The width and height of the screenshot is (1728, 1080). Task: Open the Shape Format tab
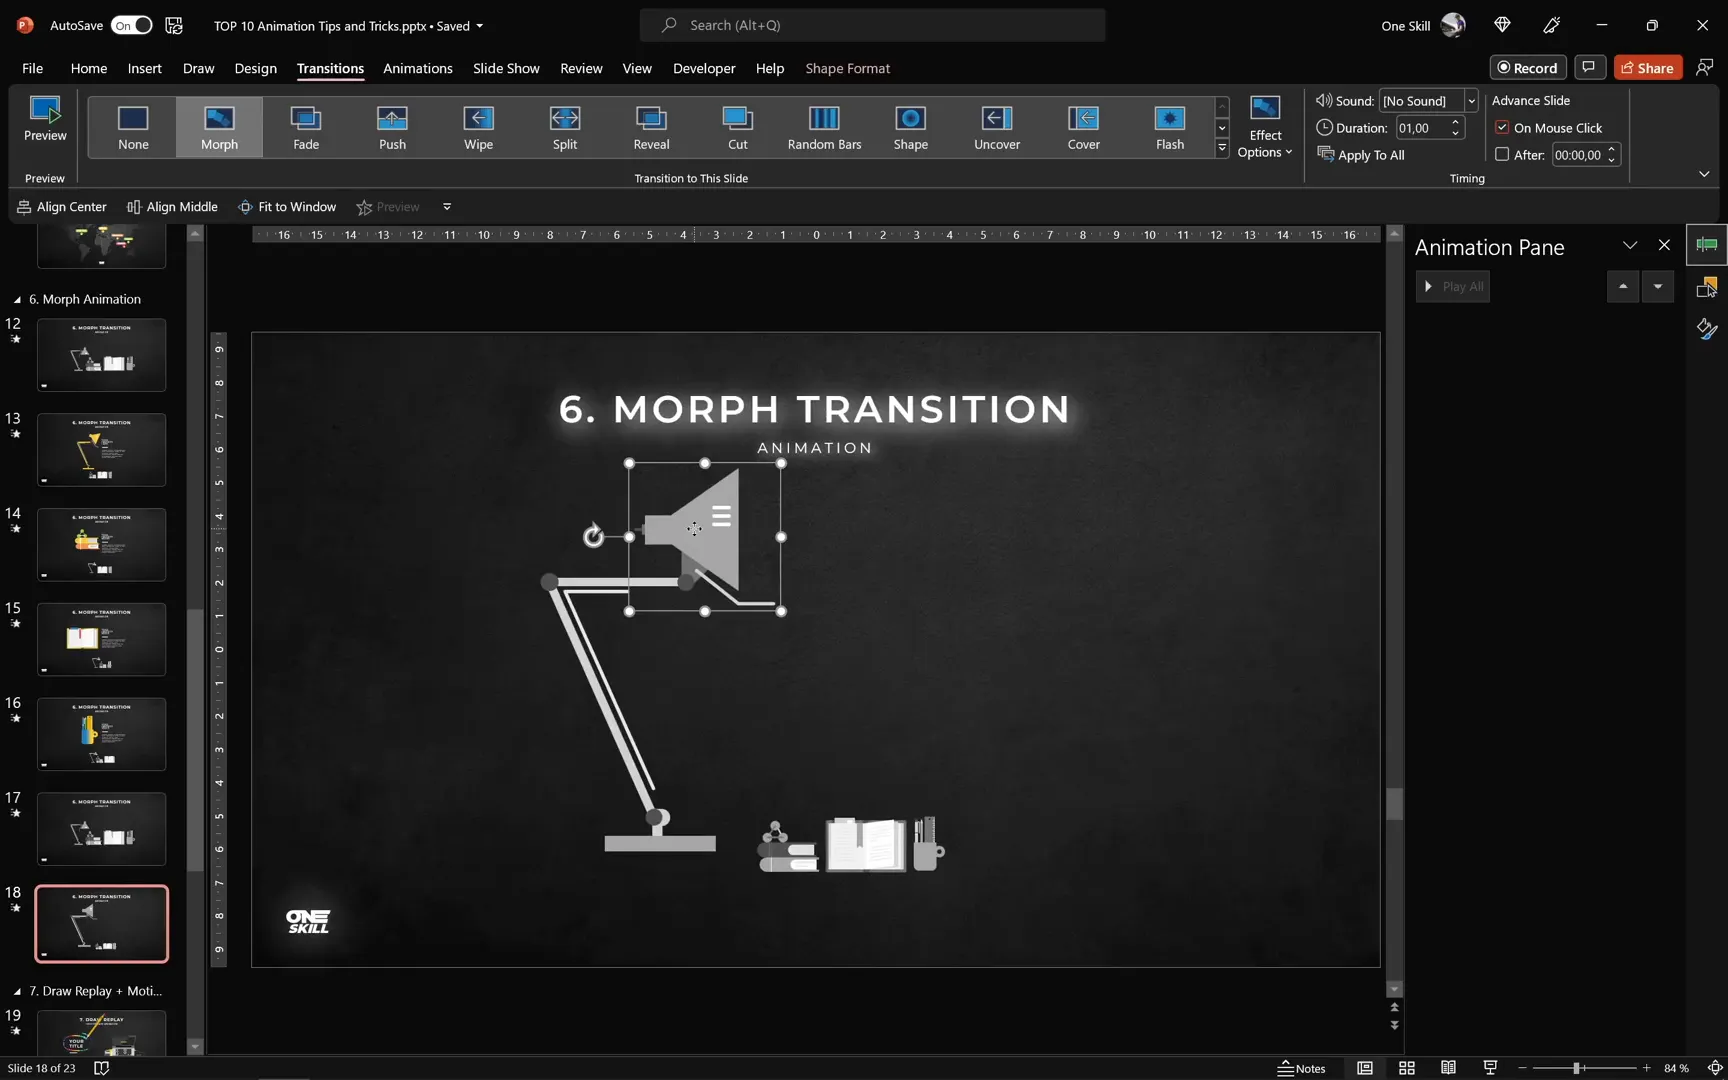847,68
